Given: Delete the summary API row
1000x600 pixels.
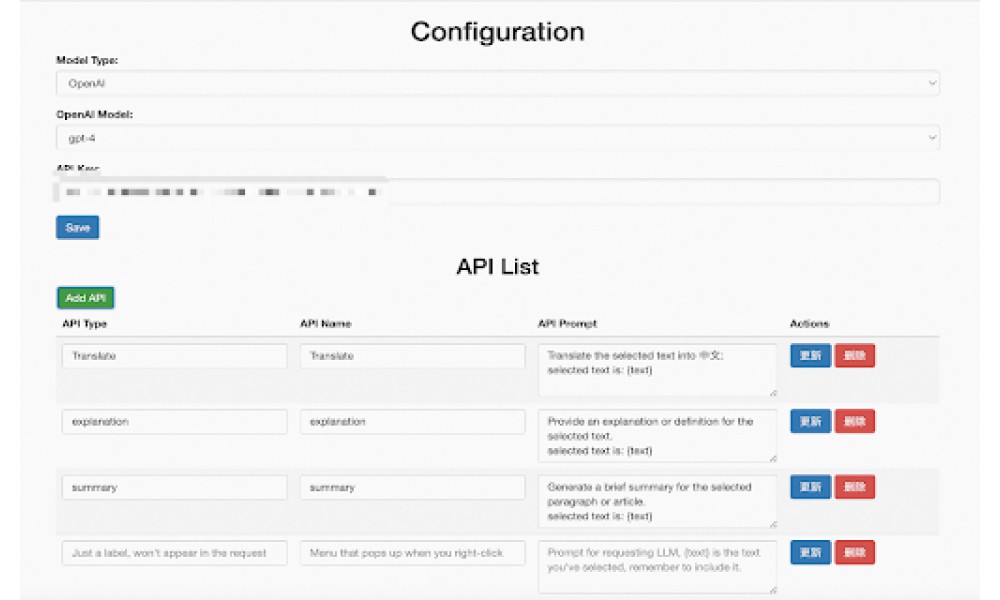Looking at the screenshot, I should [x=855, y=487].
